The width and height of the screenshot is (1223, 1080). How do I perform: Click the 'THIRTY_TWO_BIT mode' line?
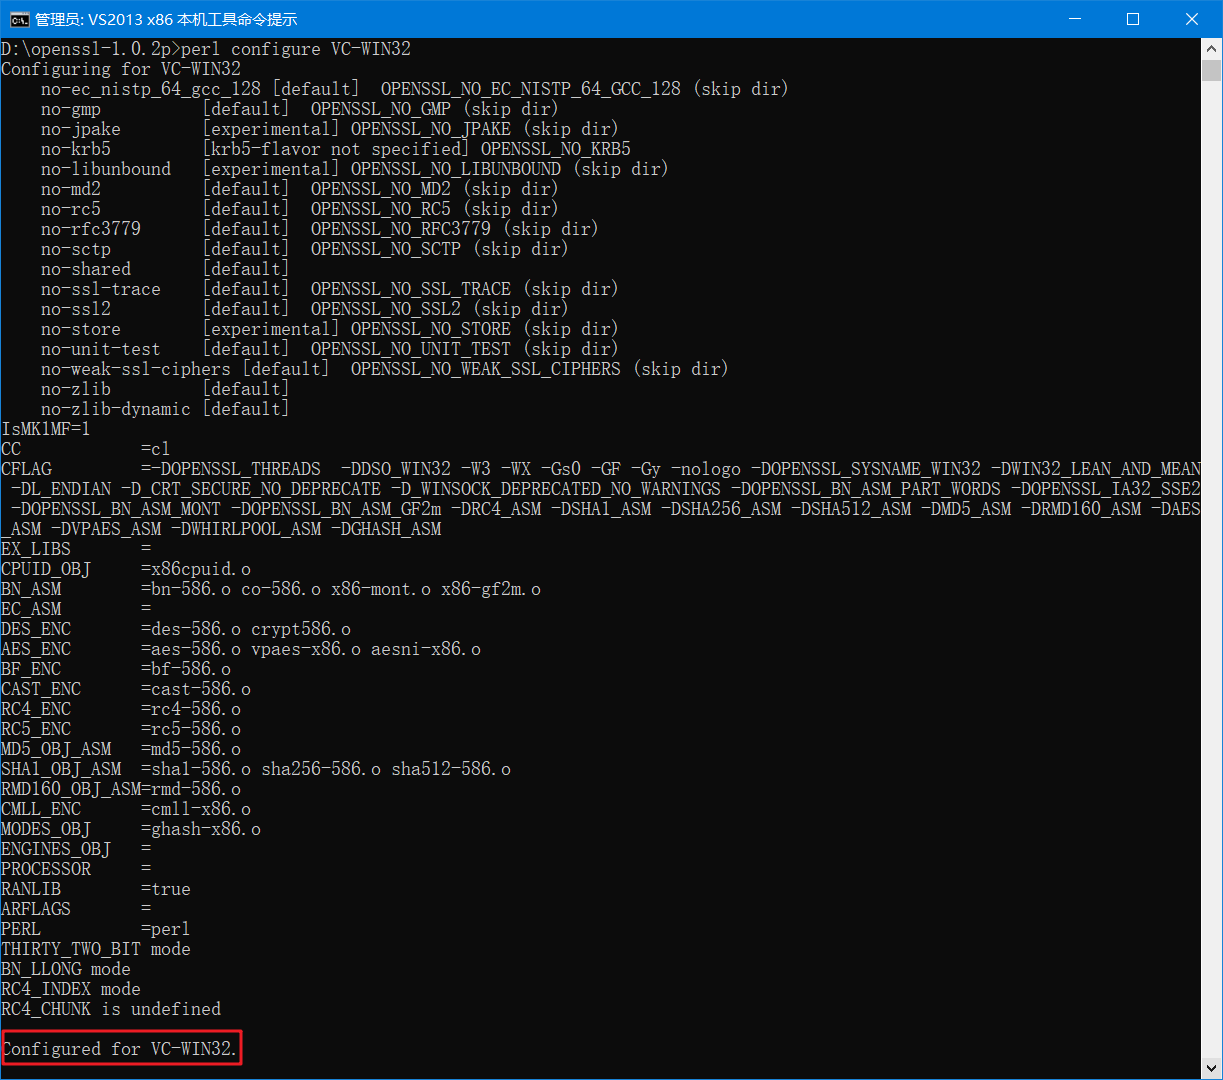96,949
